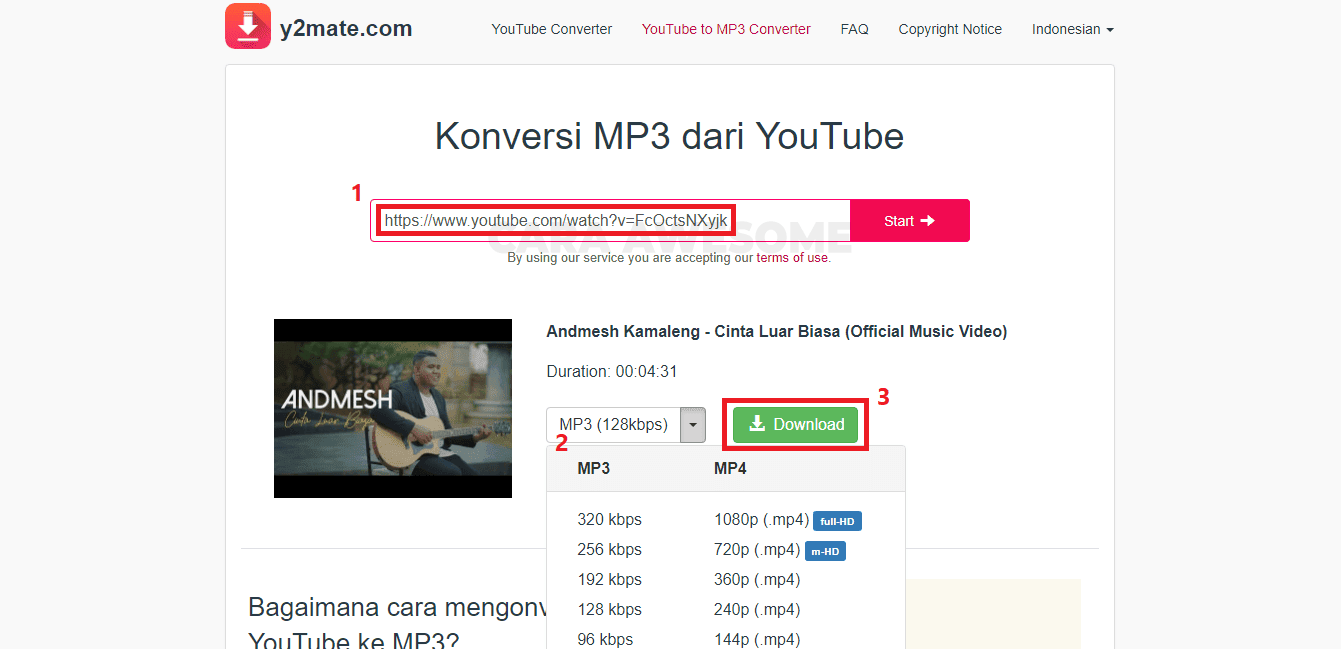Open the MP3 (128kbps) format selector
The image size is (1341, 649).
tap(613, 425)
